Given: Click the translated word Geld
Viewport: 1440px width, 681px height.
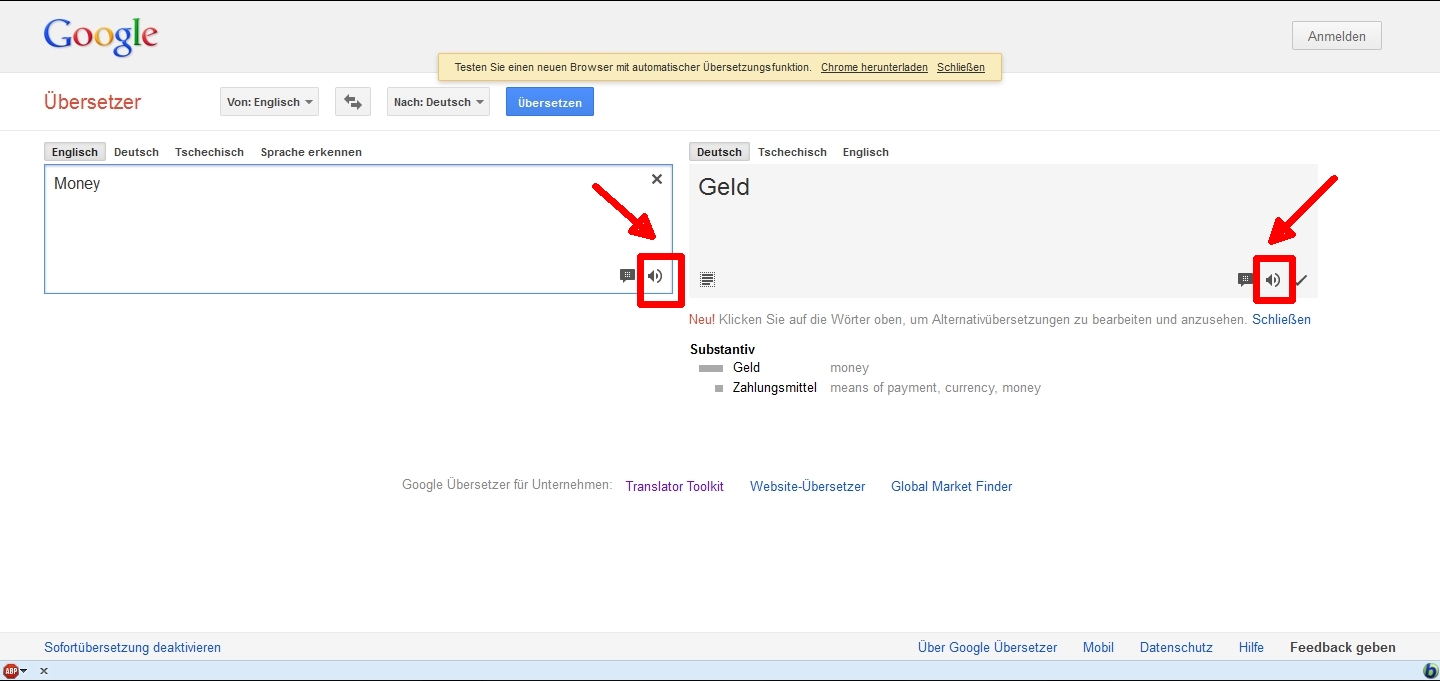Looking at the screenshot, I should coord(724,187).
